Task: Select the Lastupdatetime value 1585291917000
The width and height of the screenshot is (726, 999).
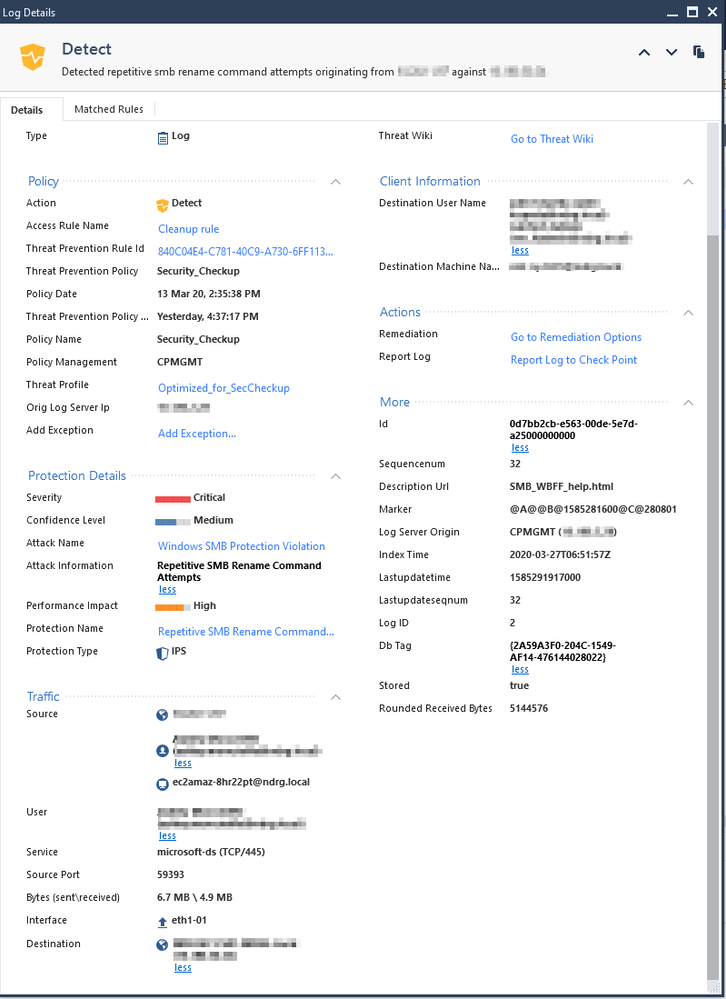Action: point(544,578)
